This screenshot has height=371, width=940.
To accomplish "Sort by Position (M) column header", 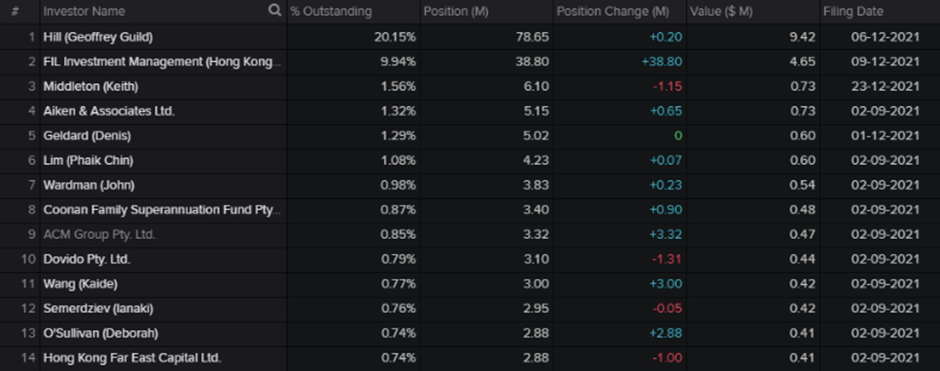I will [456, 11].
